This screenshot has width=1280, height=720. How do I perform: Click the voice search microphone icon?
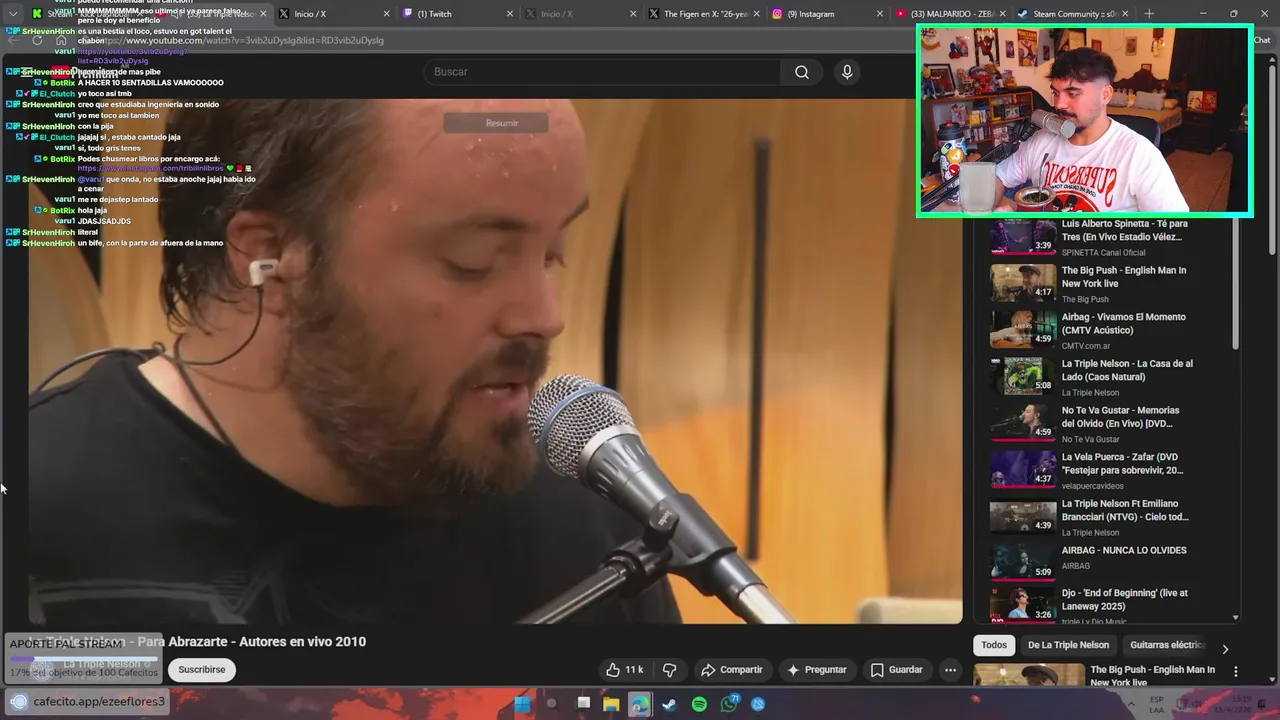click(x=847, y=72)
